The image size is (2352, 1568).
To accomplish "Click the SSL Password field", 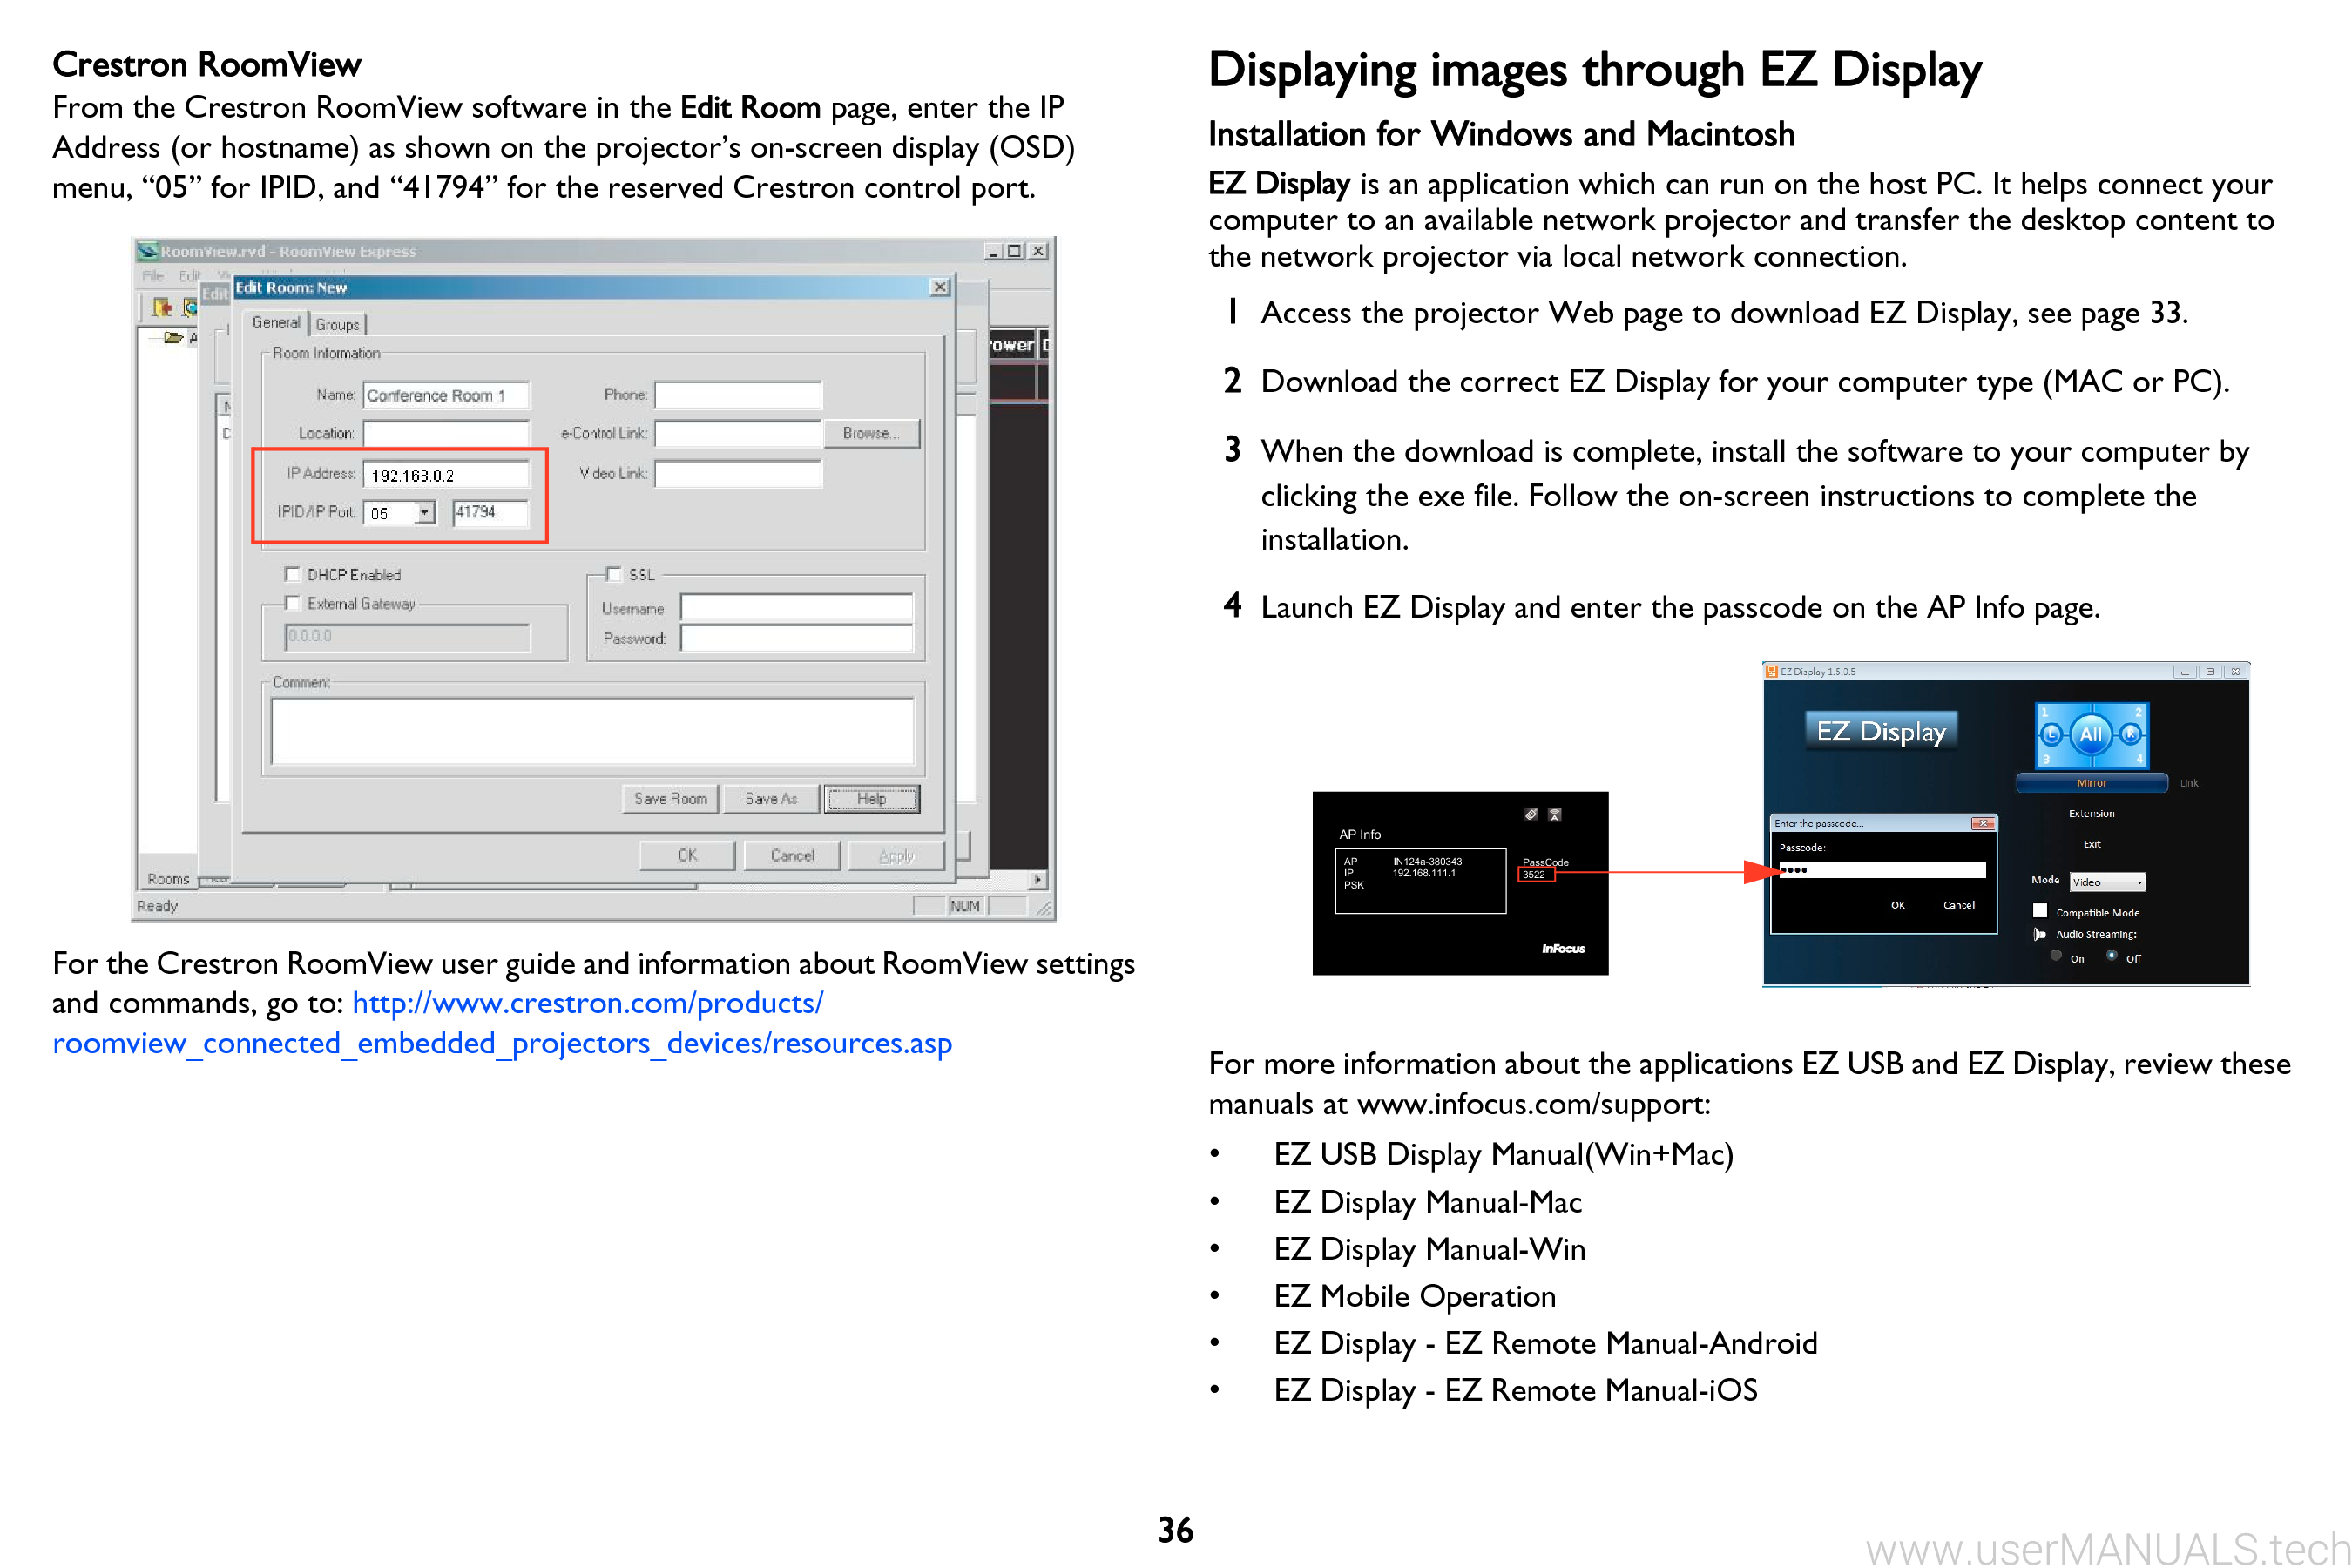I will coord(797,638).
